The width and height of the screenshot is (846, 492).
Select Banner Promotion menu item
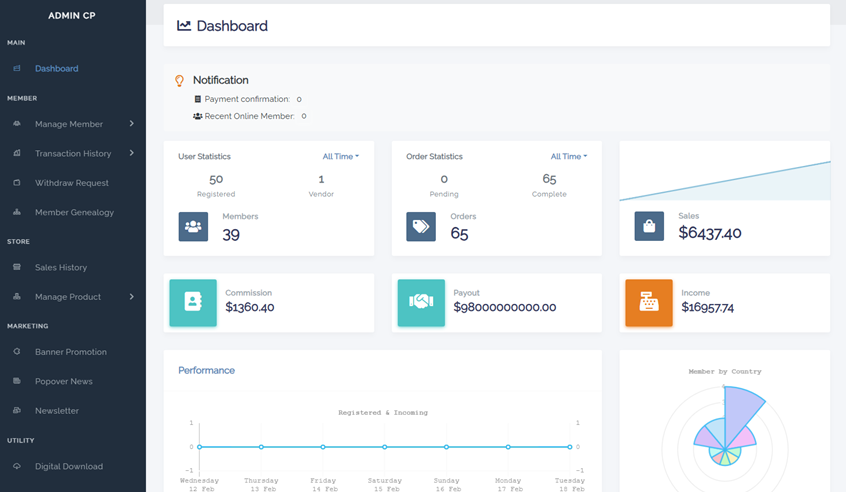[70, 352]
